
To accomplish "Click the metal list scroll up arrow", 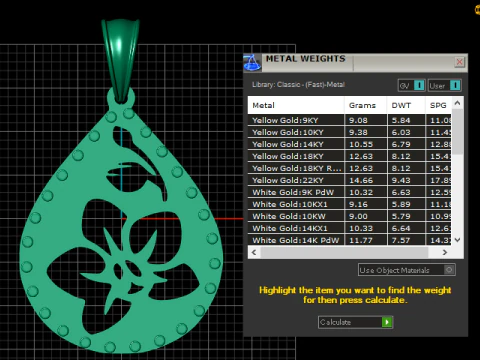I will point(457,103).
